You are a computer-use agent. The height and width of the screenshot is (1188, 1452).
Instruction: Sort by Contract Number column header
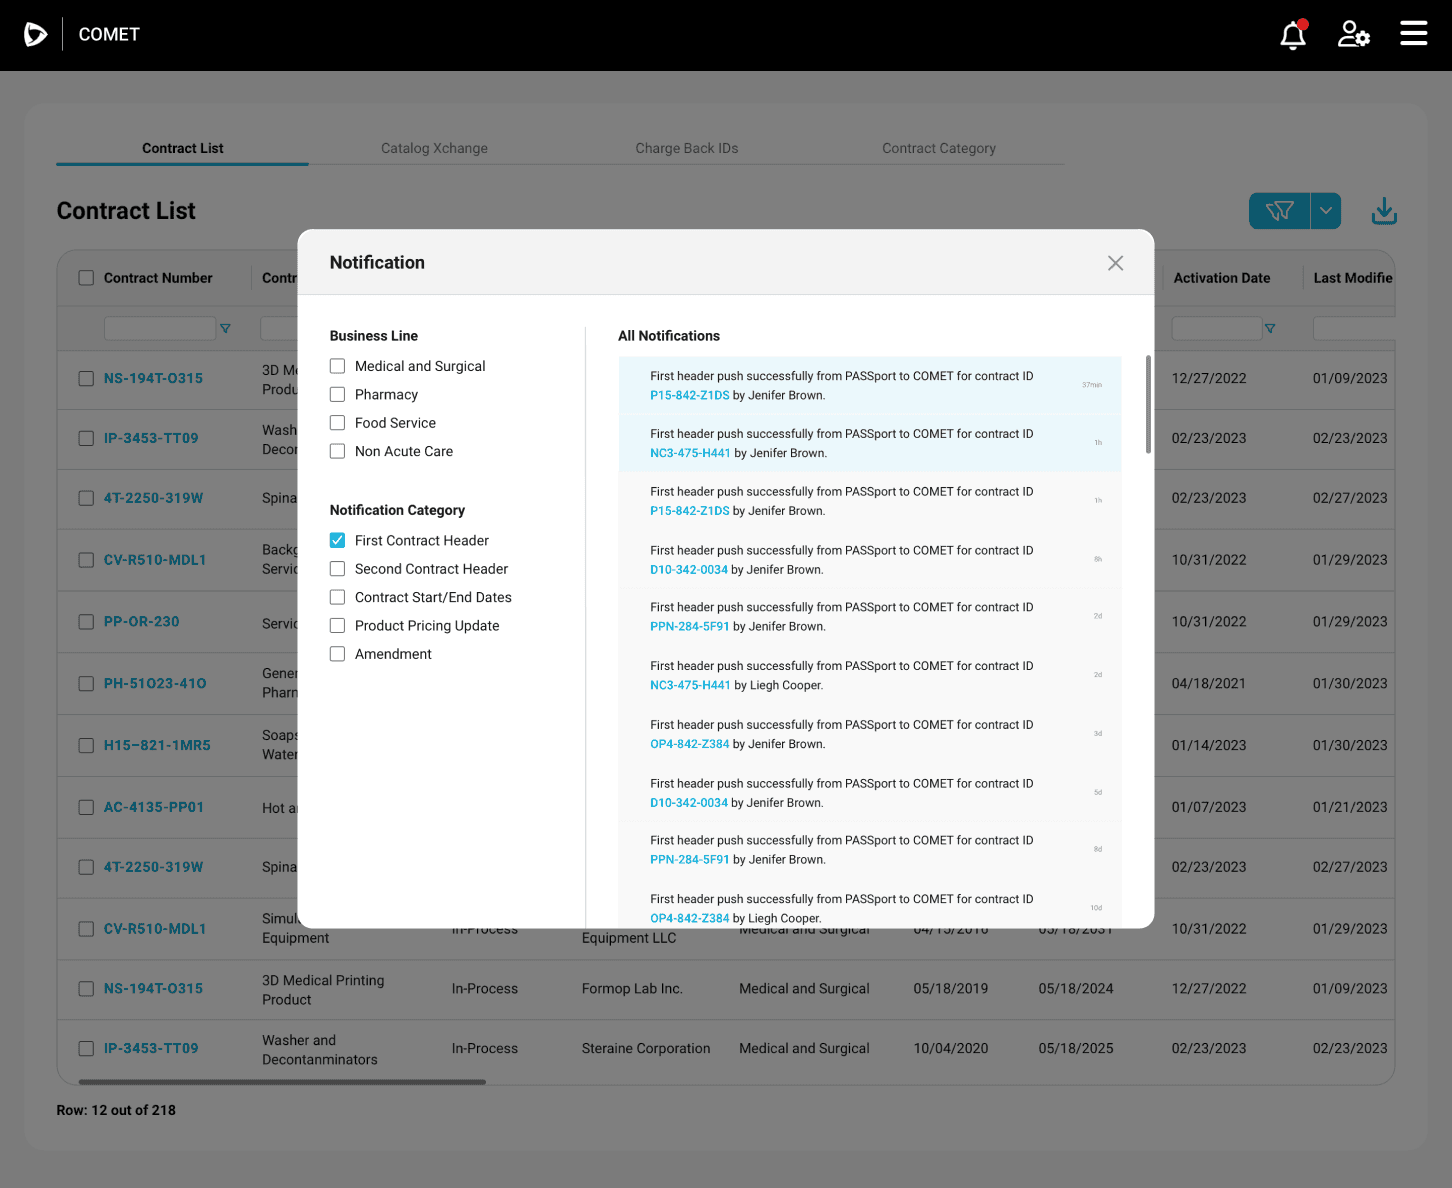pyautogui.click(x=158, y=278)
